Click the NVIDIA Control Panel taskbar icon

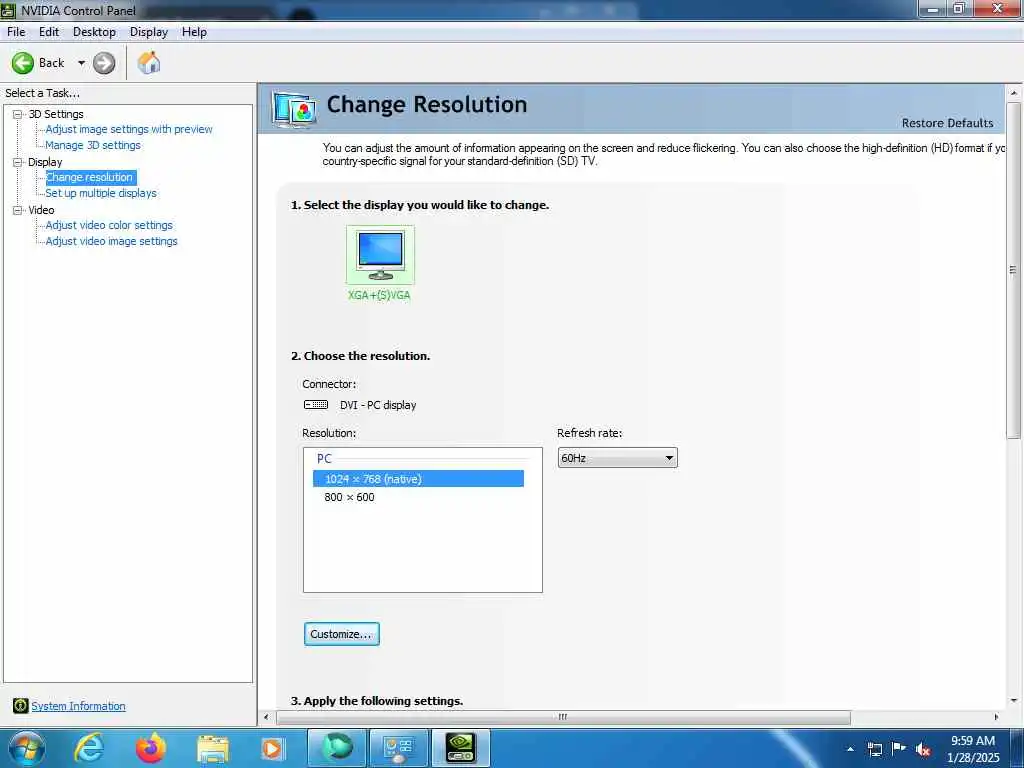(460, 748)
